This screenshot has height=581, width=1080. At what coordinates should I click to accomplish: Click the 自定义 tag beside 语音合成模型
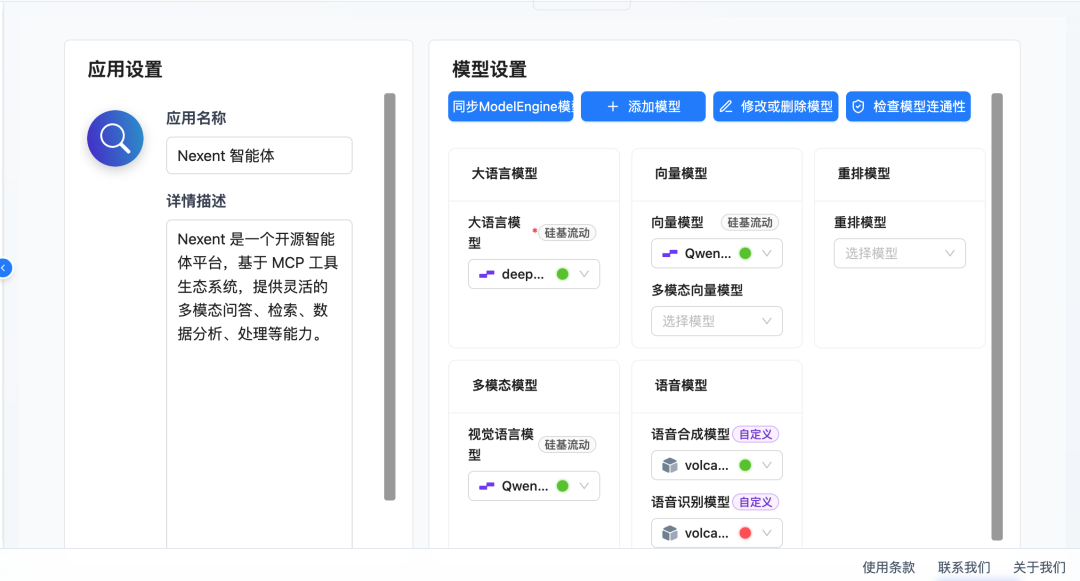pyautogui.click(x=756, y=434)
